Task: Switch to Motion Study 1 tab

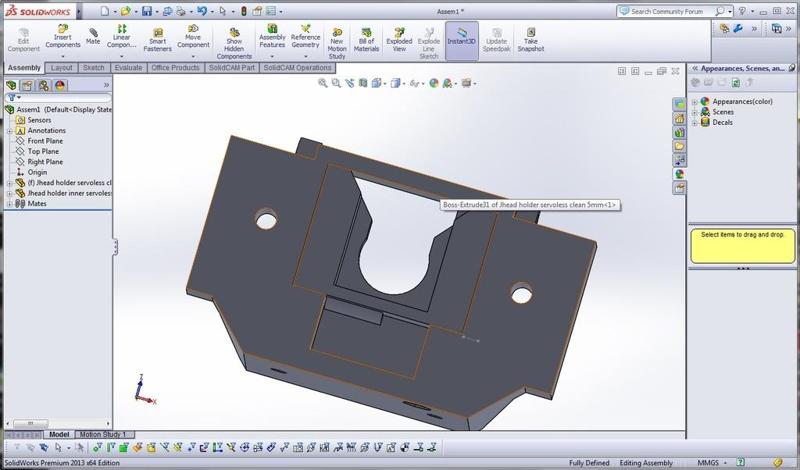Action: [103, 434]
